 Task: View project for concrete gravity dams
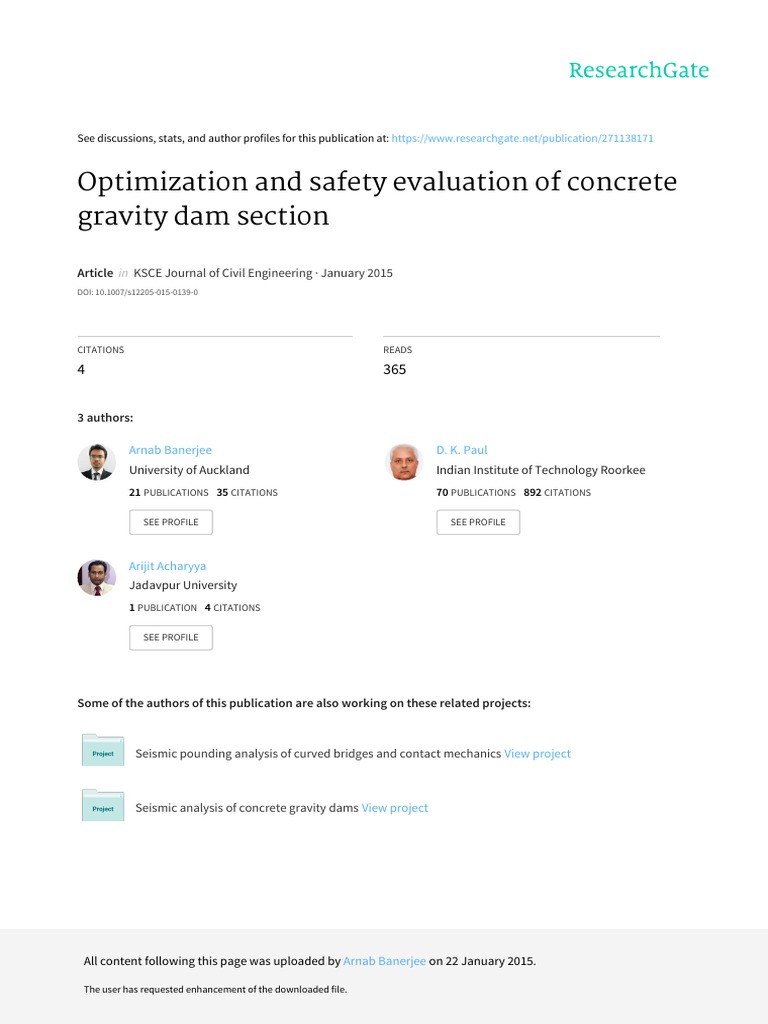[394, 808]
